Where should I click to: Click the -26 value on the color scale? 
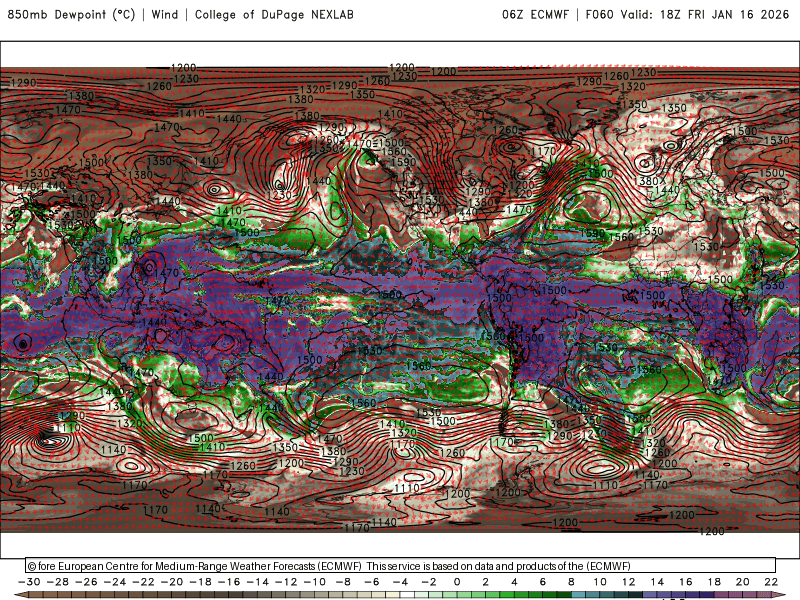coord(86,582)
